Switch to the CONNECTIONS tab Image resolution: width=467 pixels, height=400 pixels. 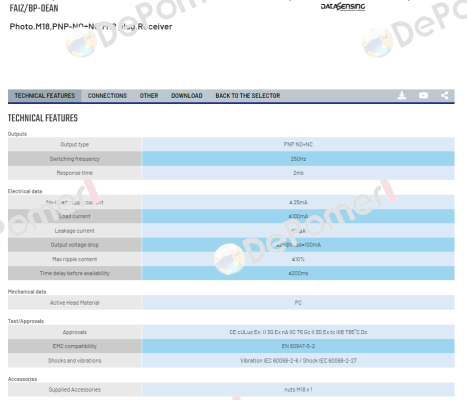pos(107,96)
